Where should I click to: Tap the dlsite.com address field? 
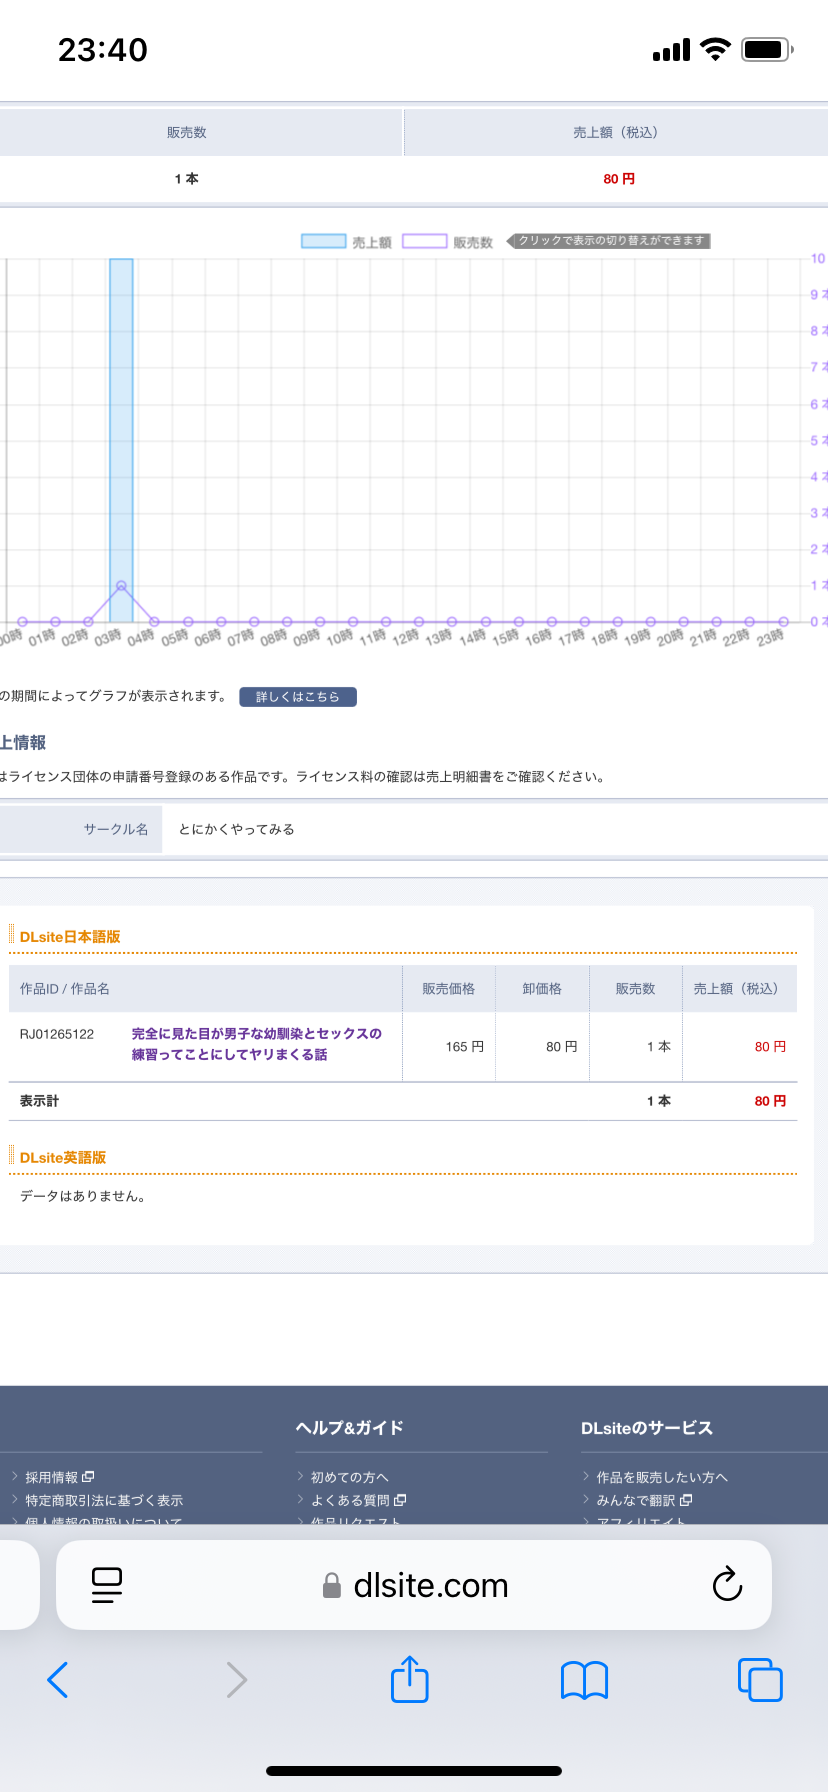(430, 1585)
